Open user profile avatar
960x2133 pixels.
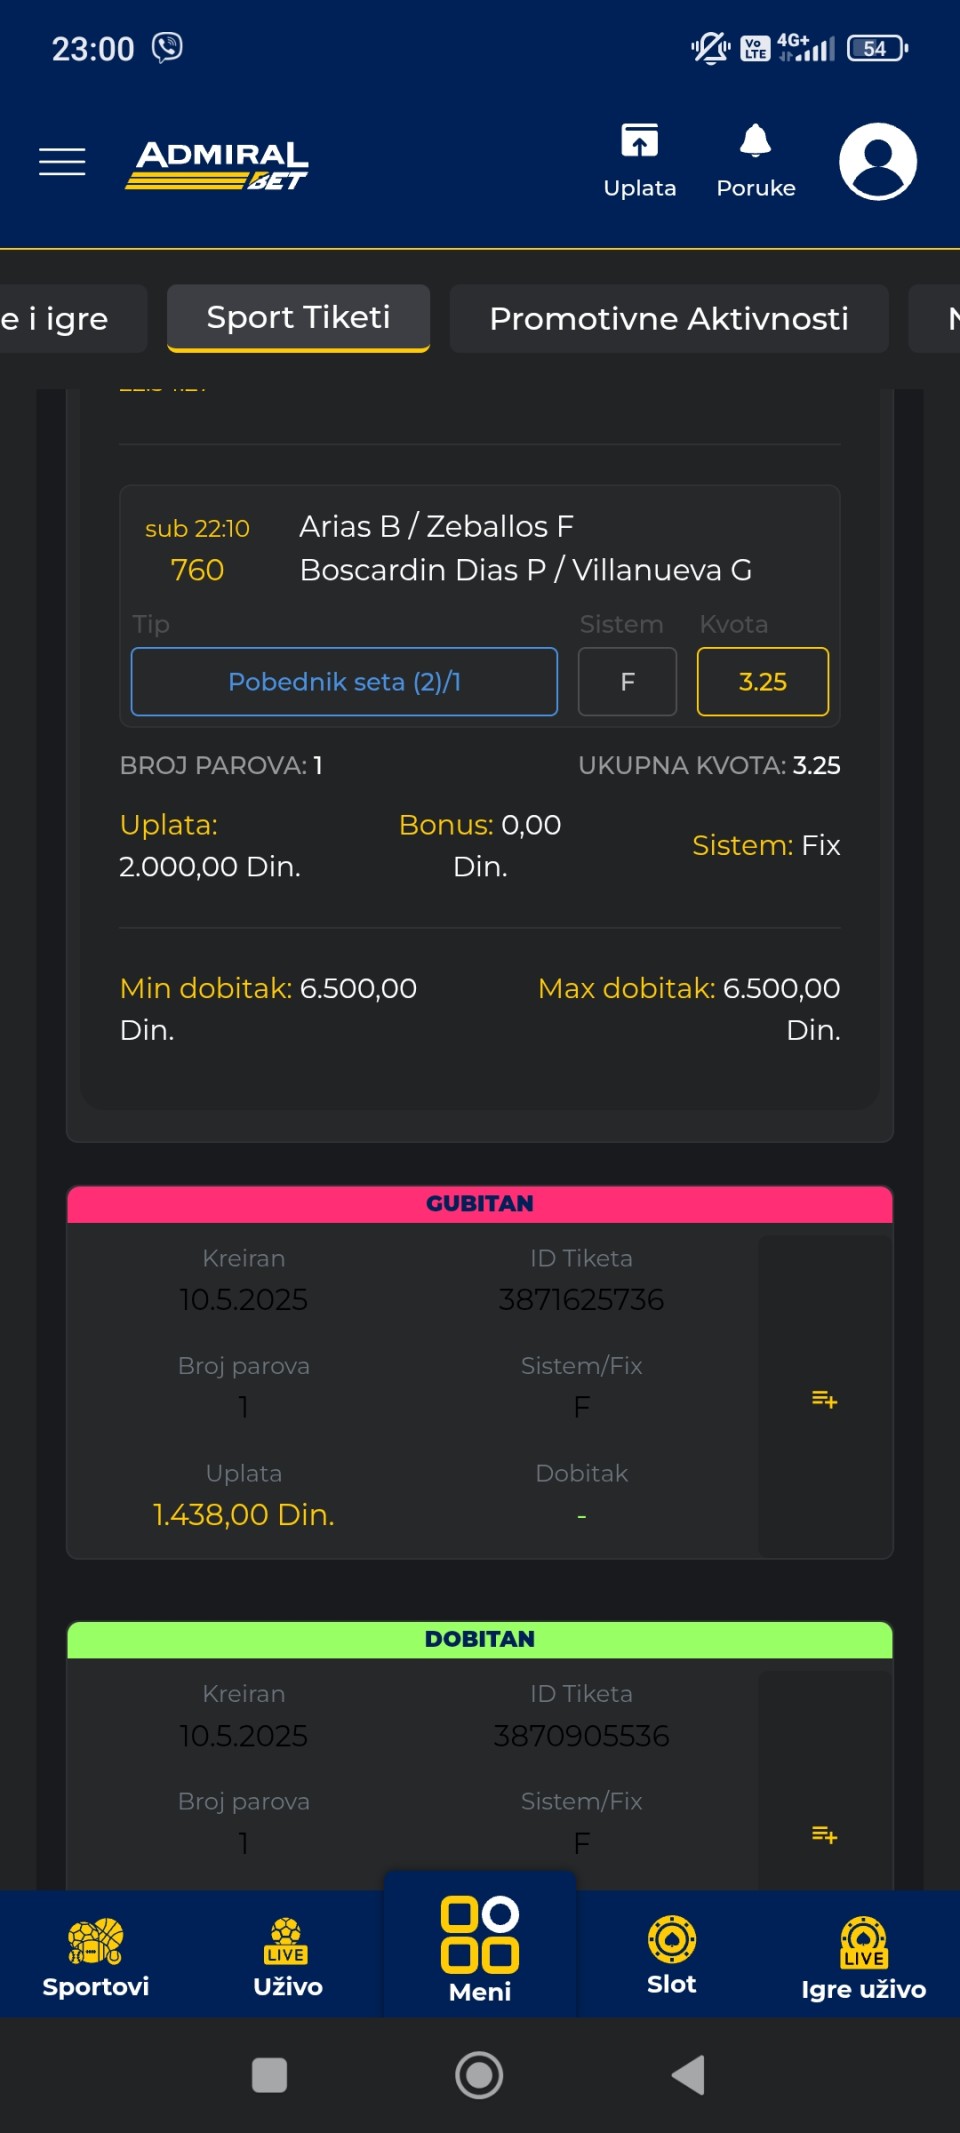tap(878, 161)
